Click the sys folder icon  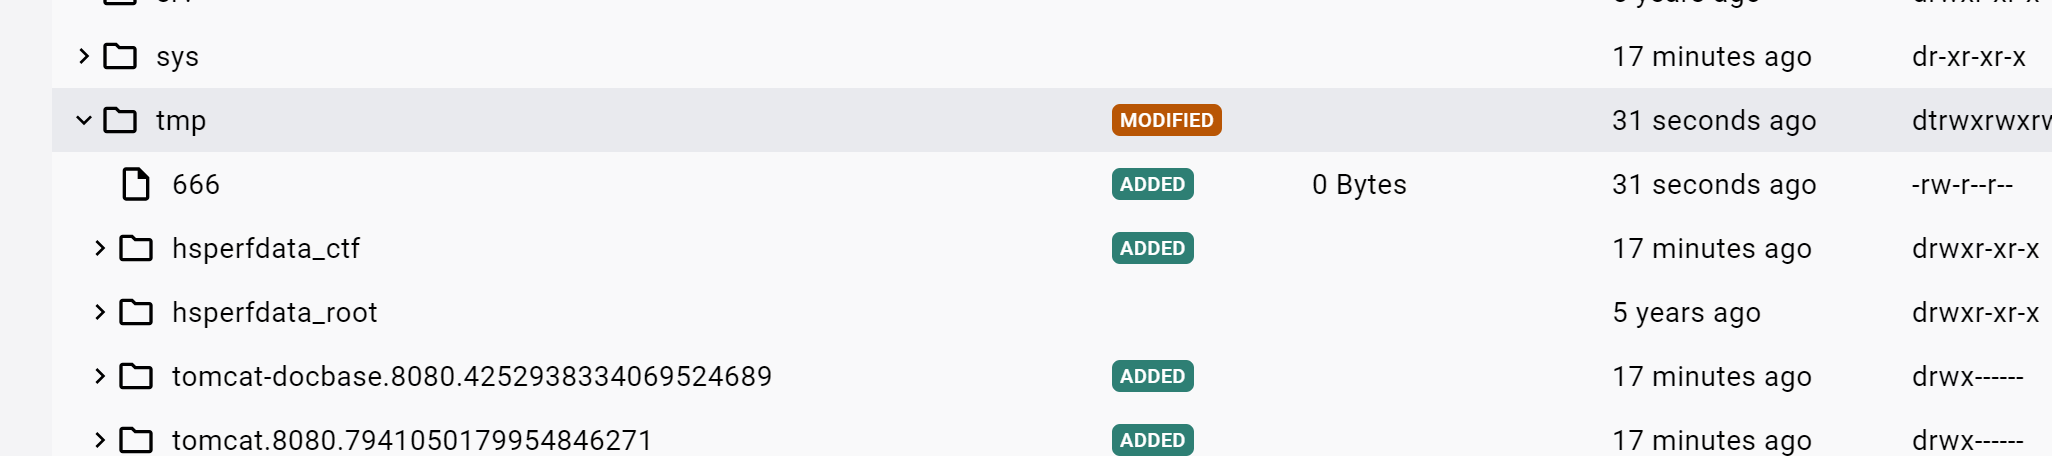tap(120, 57)
